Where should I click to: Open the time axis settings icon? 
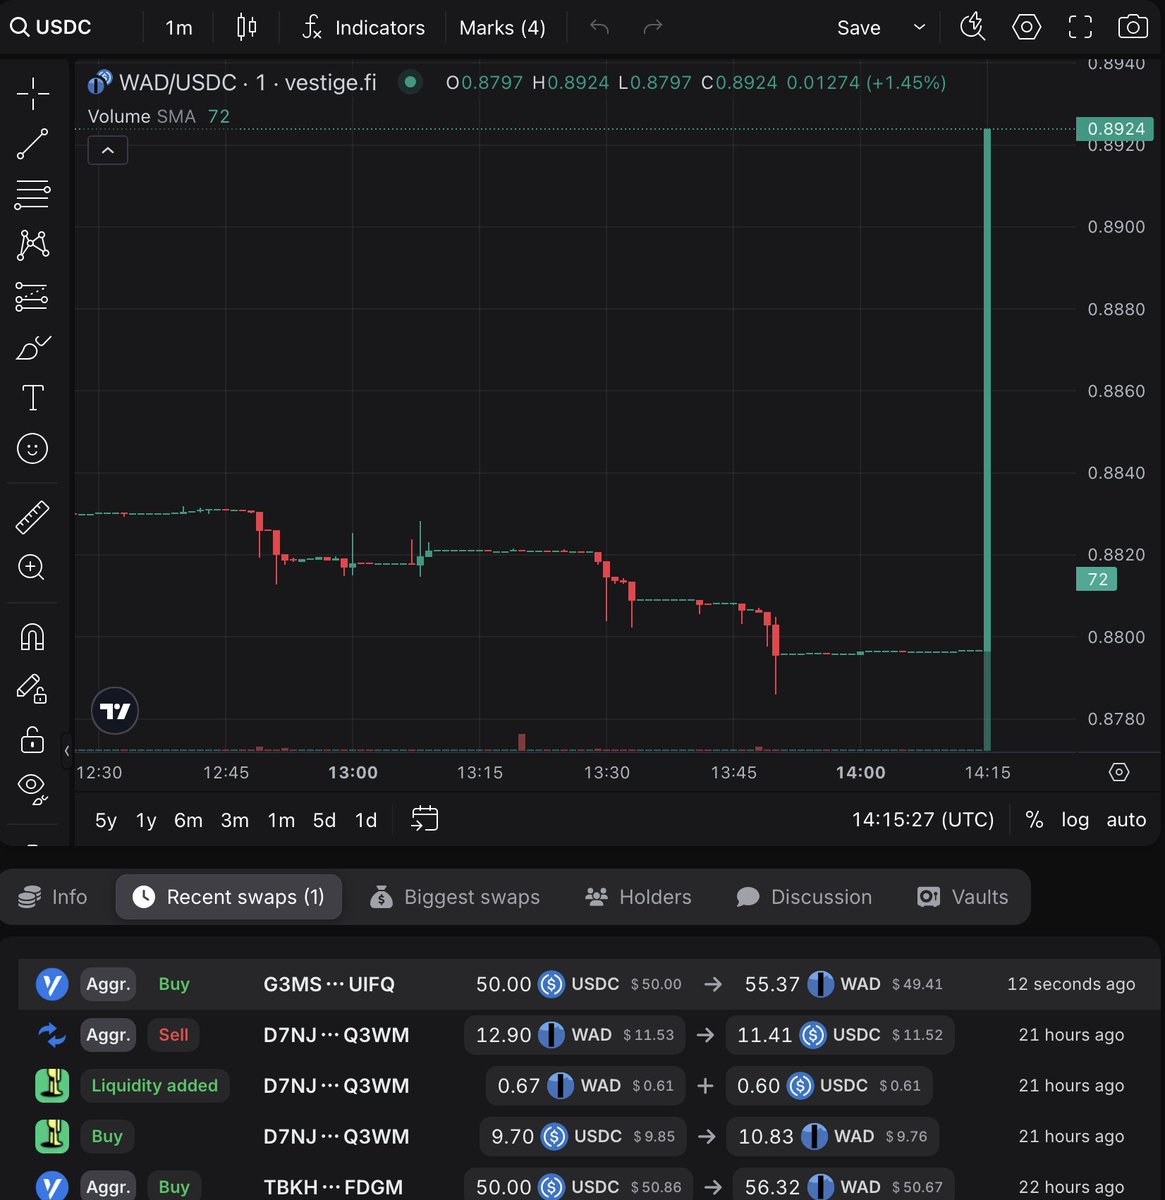1119,772
